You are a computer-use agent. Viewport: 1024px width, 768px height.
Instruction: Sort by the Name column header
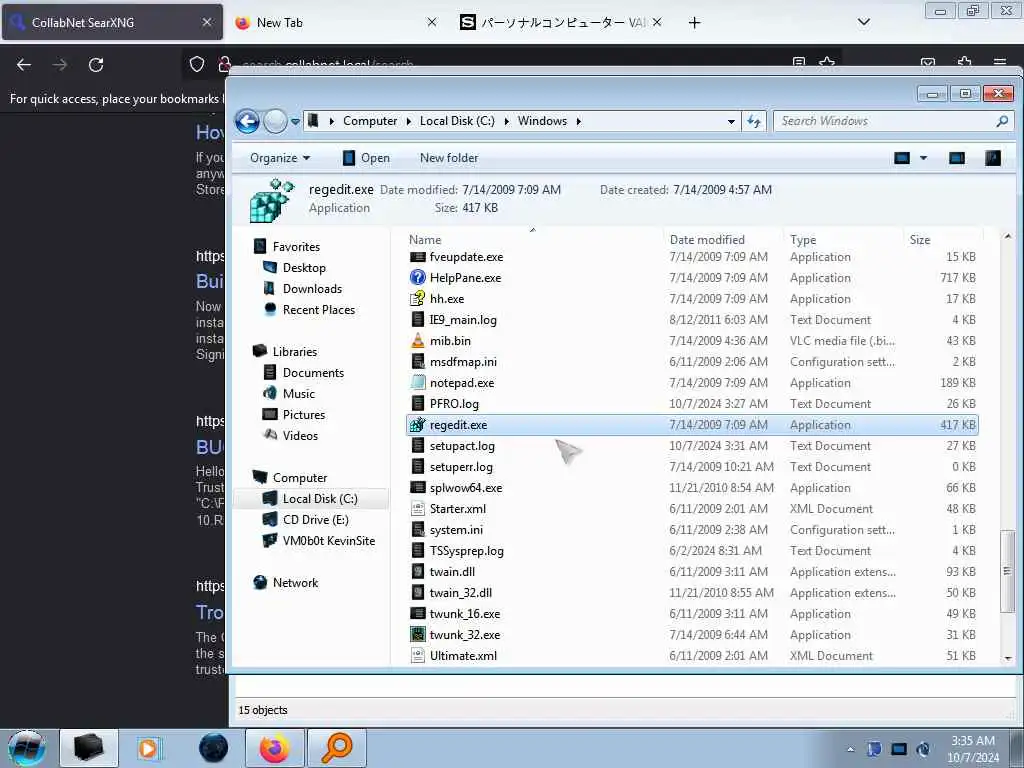(425, 240)
